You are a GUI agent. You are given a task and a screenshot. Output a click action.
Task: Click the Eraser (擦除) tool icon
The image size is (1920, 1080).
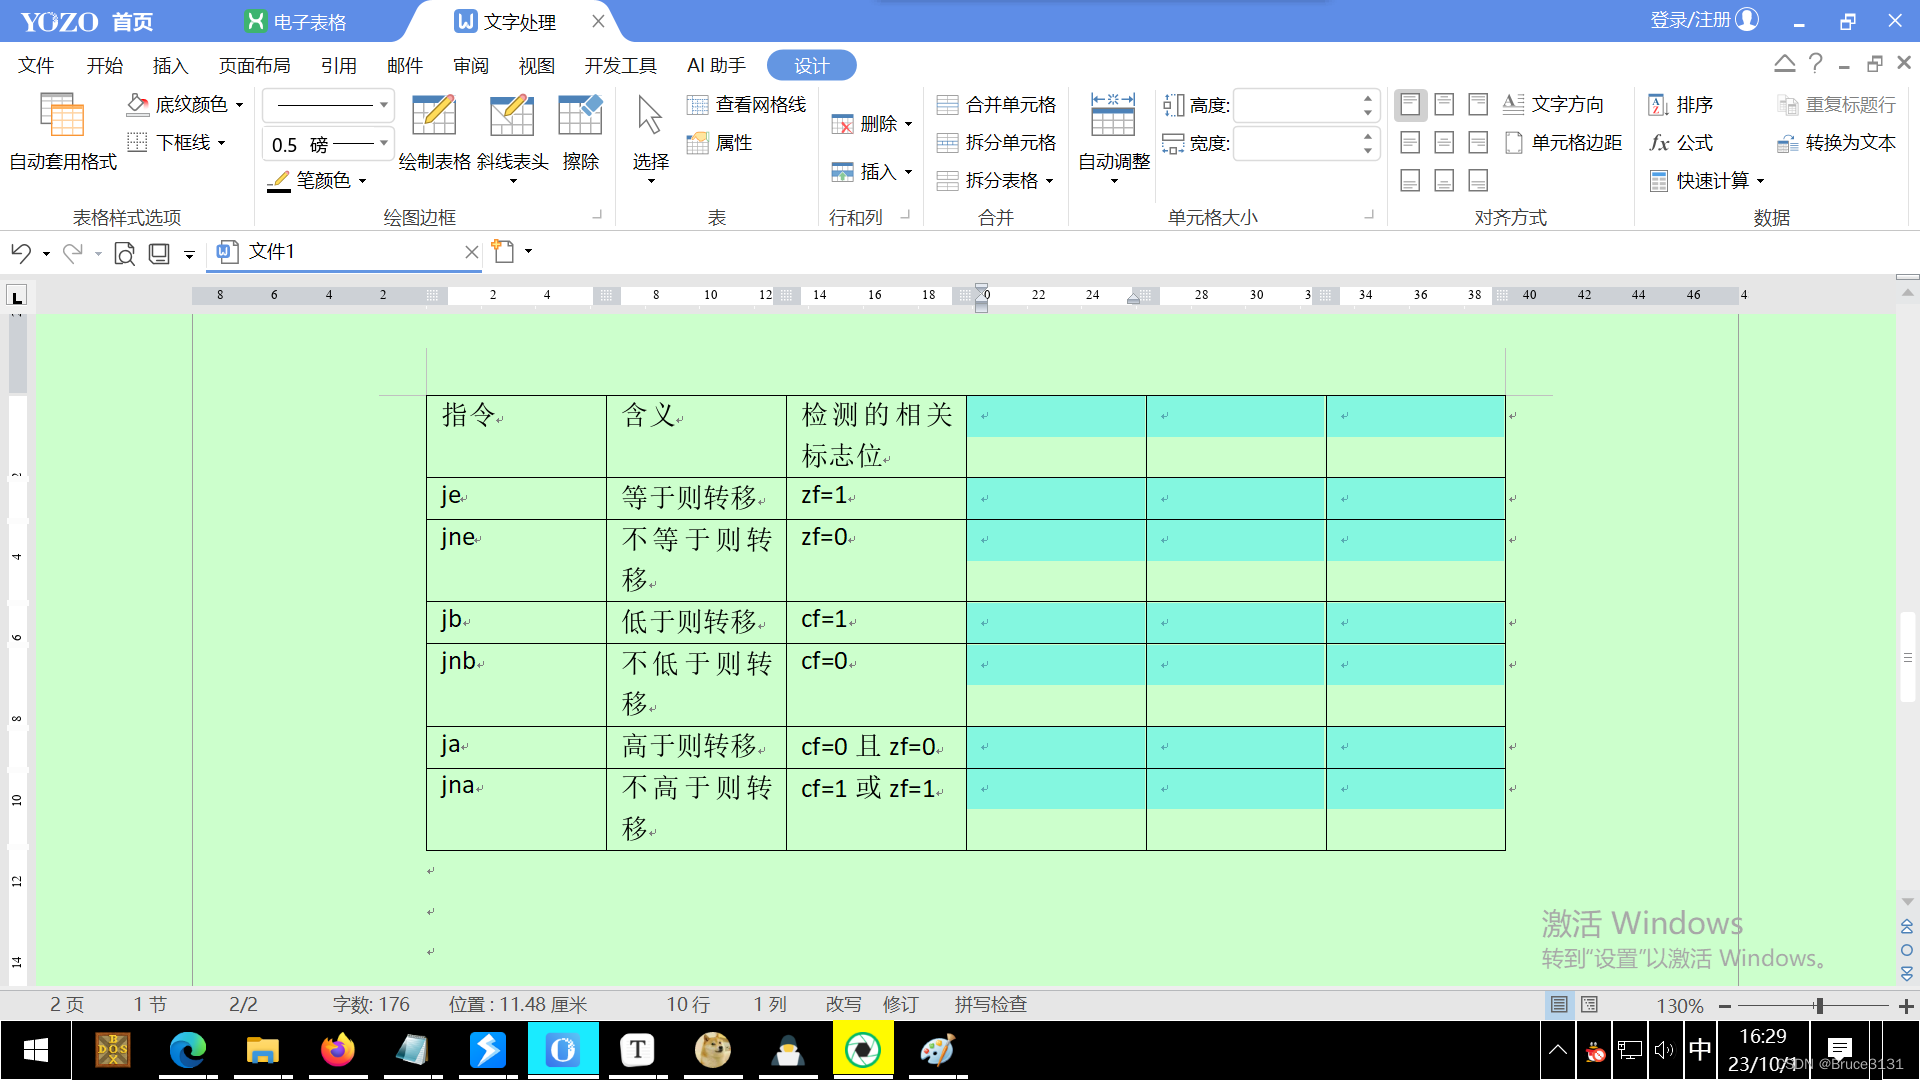click(x=580, y=117)
